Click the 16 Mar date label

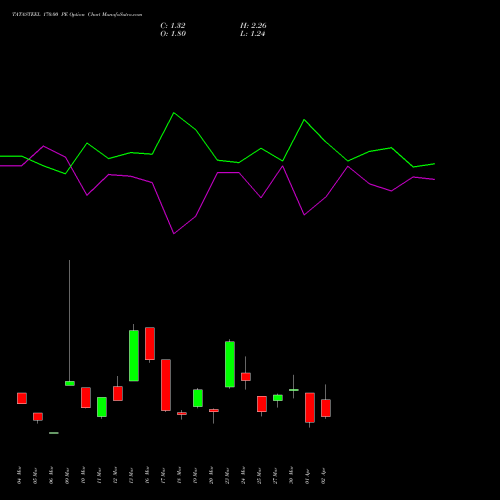(x=147, y=475)
